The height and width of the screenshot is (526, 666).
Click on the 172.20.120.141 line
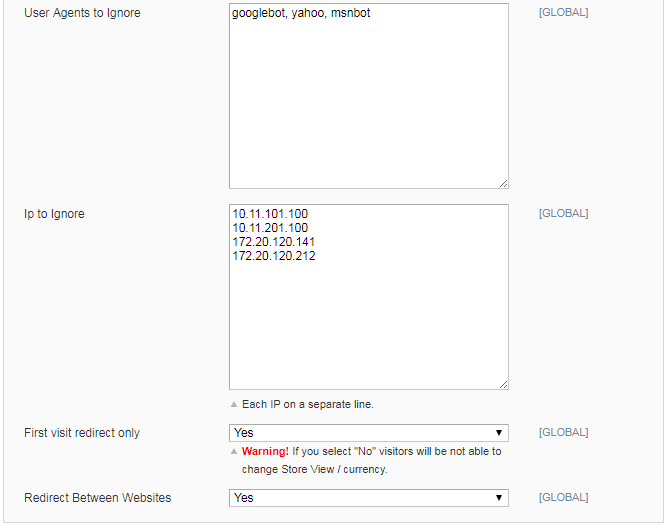pos(274,242)
